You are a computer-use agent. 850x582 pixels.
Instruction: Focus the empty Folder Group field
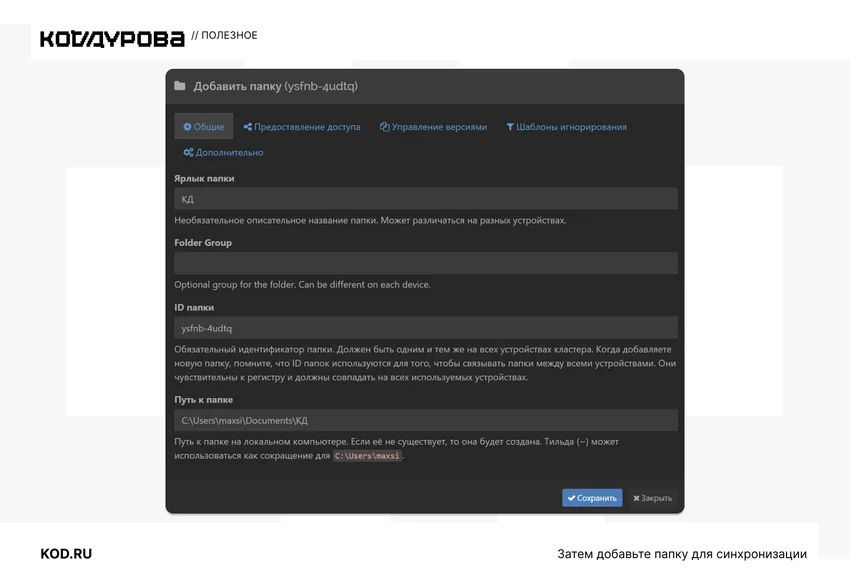coord(426,263)
